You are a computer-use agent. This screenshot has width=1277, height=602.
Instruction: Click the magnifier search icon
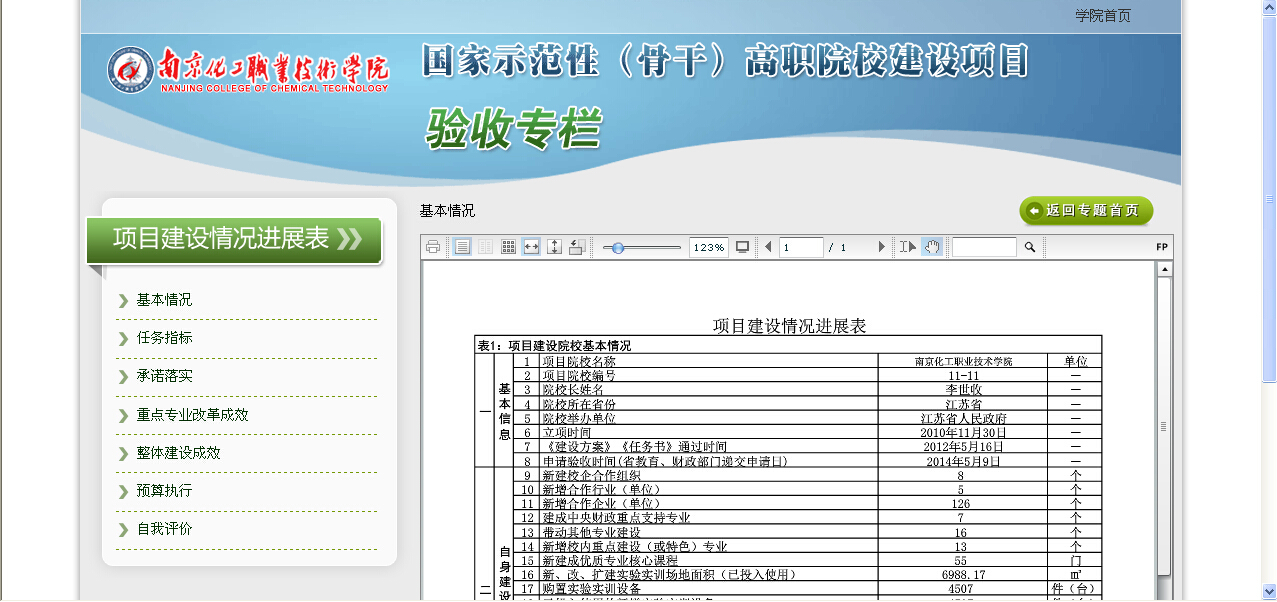pos(1030,247)
